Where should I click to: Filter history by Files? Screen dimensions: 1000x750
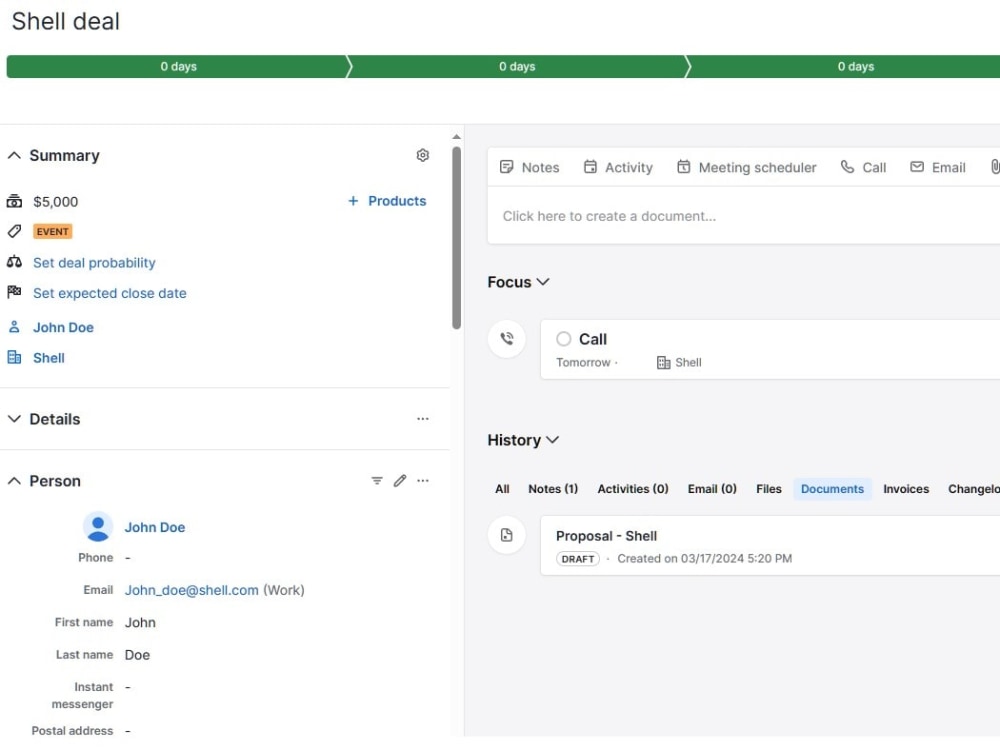click(x=768, y=489)
